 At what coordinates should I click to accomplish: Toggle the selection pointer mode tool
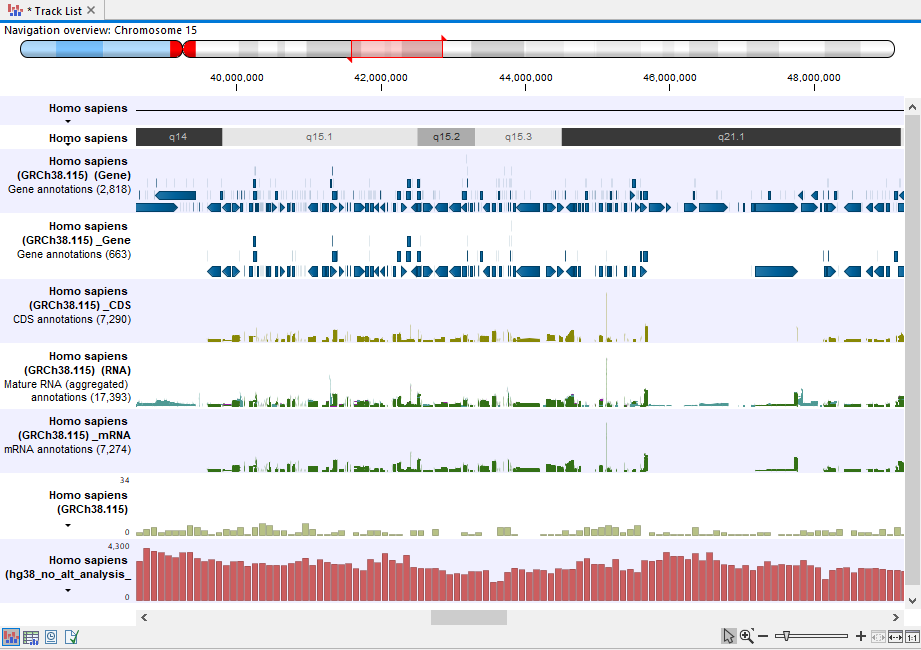click(x=729, y=635)
